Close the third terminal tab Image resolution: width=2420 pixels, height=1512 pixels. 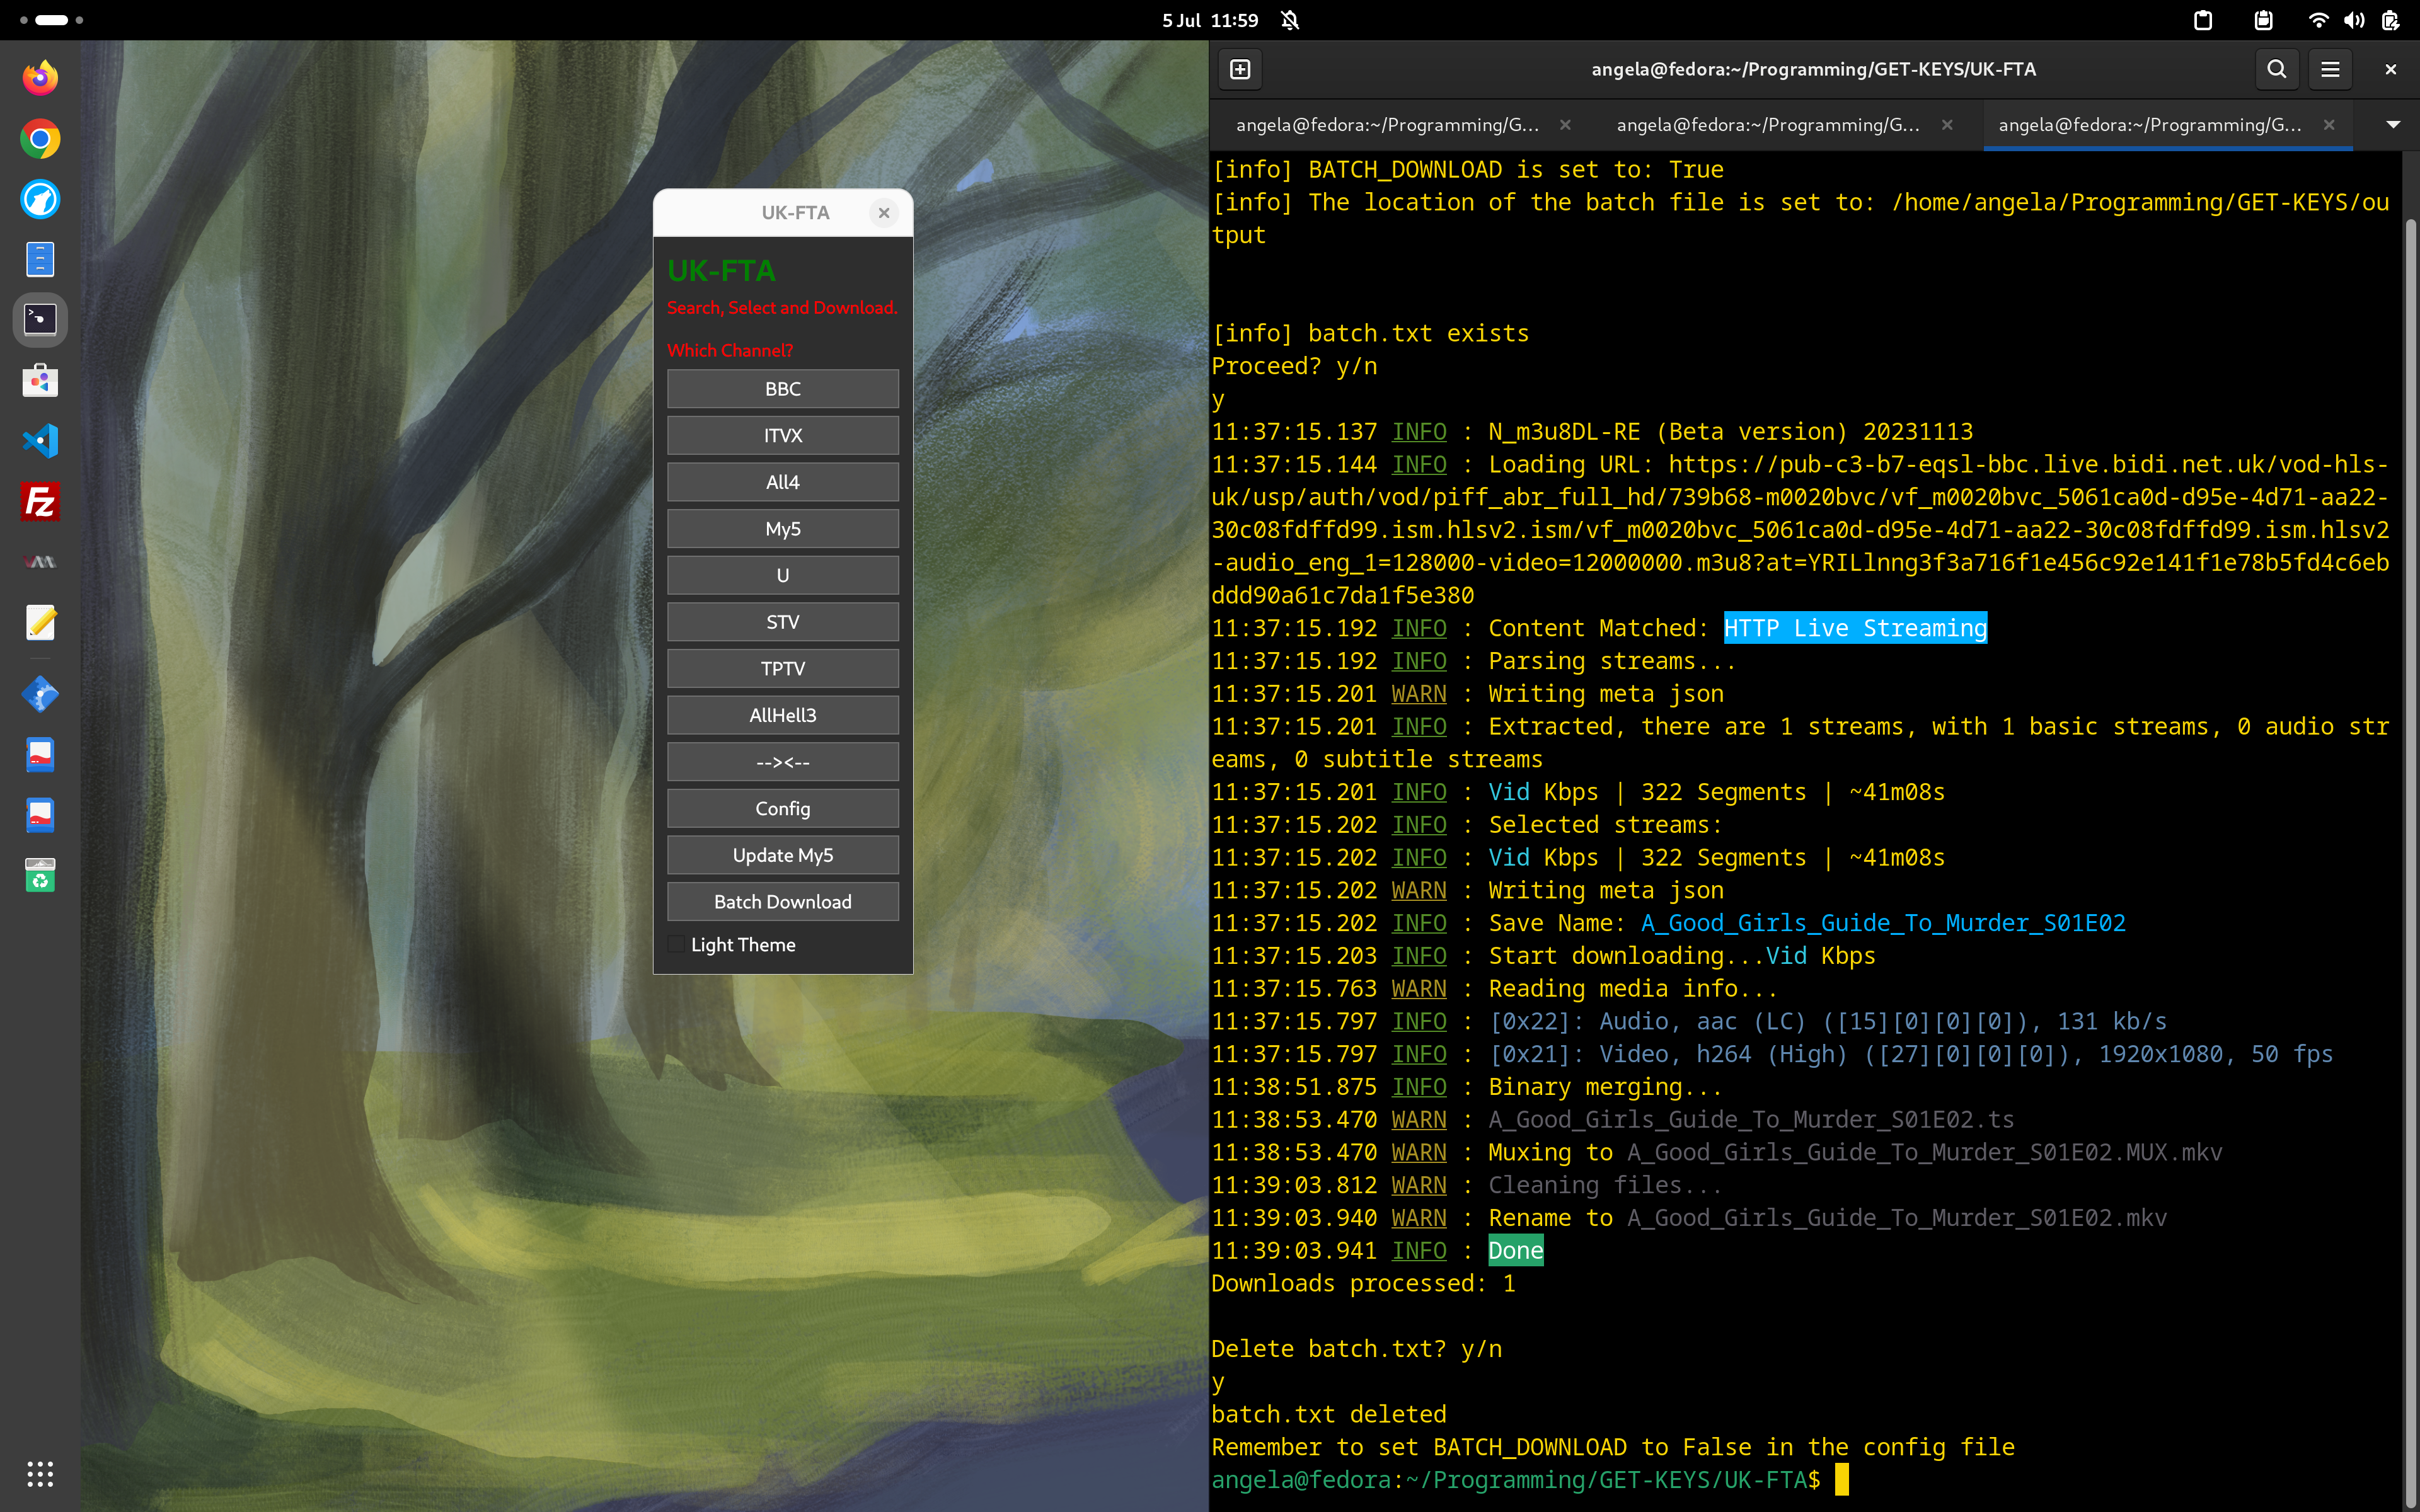[x=2329, y=125]
